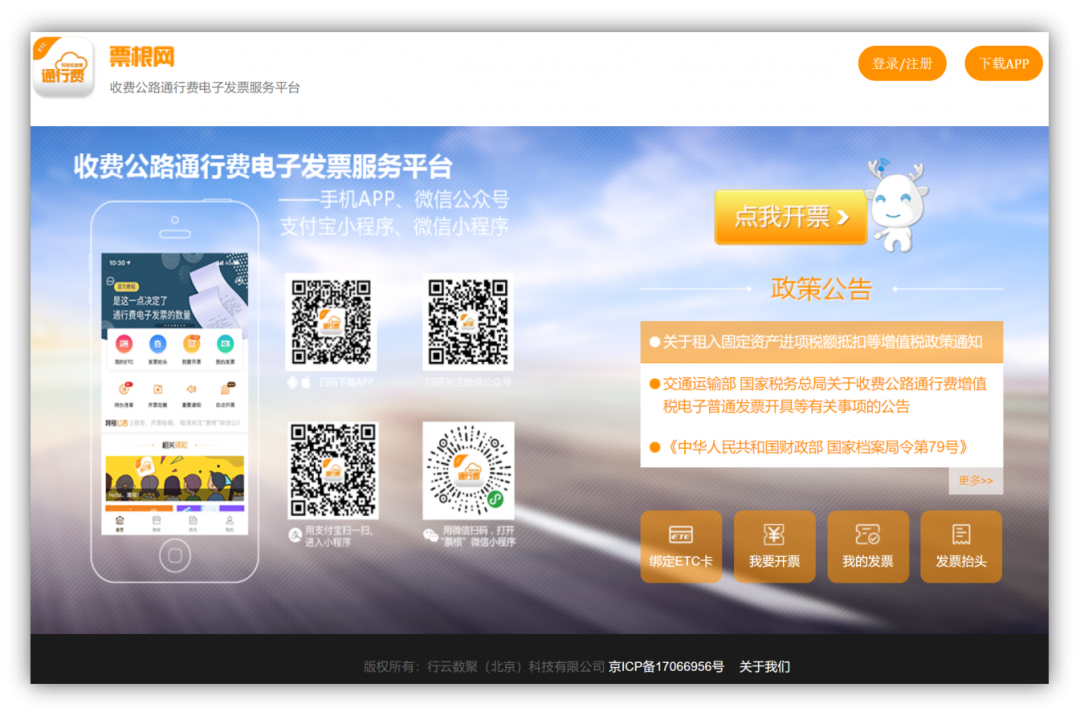Click the 票根网 site title

[x=142, y=56]
